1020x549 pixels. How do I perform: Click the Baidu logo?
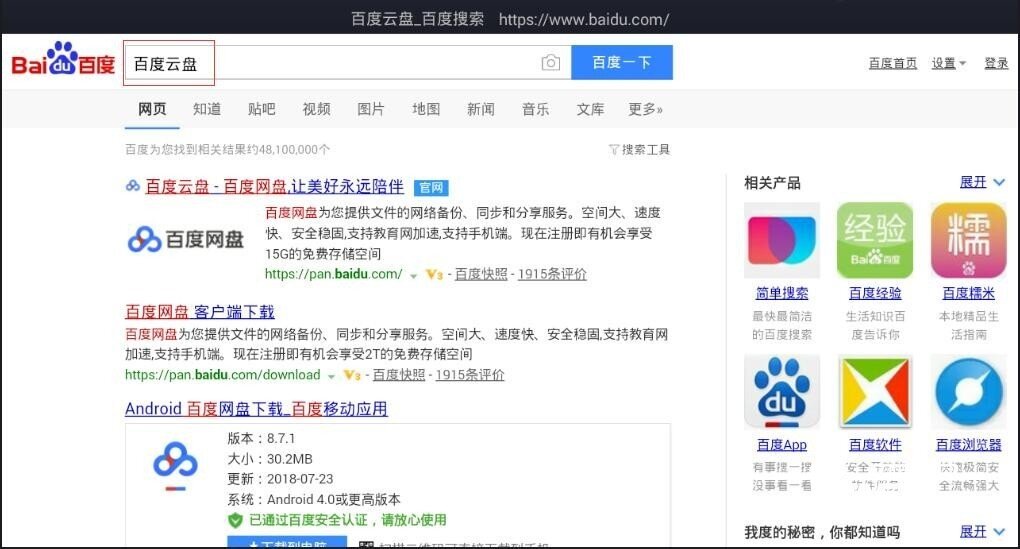(63, 60)
